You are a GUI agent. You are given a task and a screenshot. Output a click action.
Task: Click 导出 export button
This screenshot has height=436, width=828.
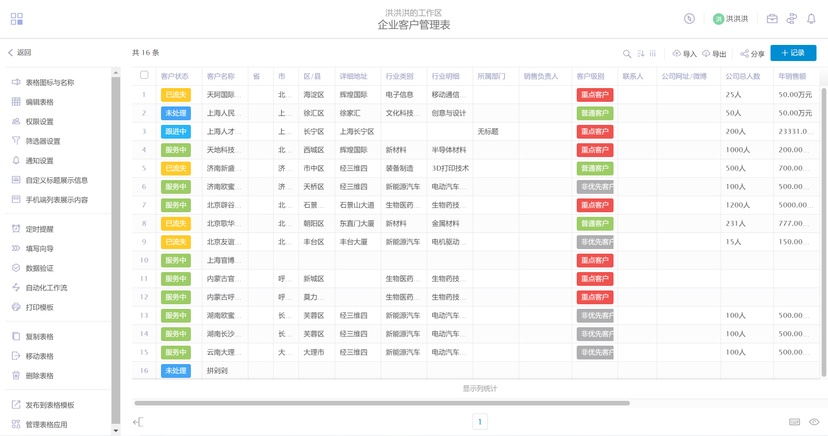714,53
